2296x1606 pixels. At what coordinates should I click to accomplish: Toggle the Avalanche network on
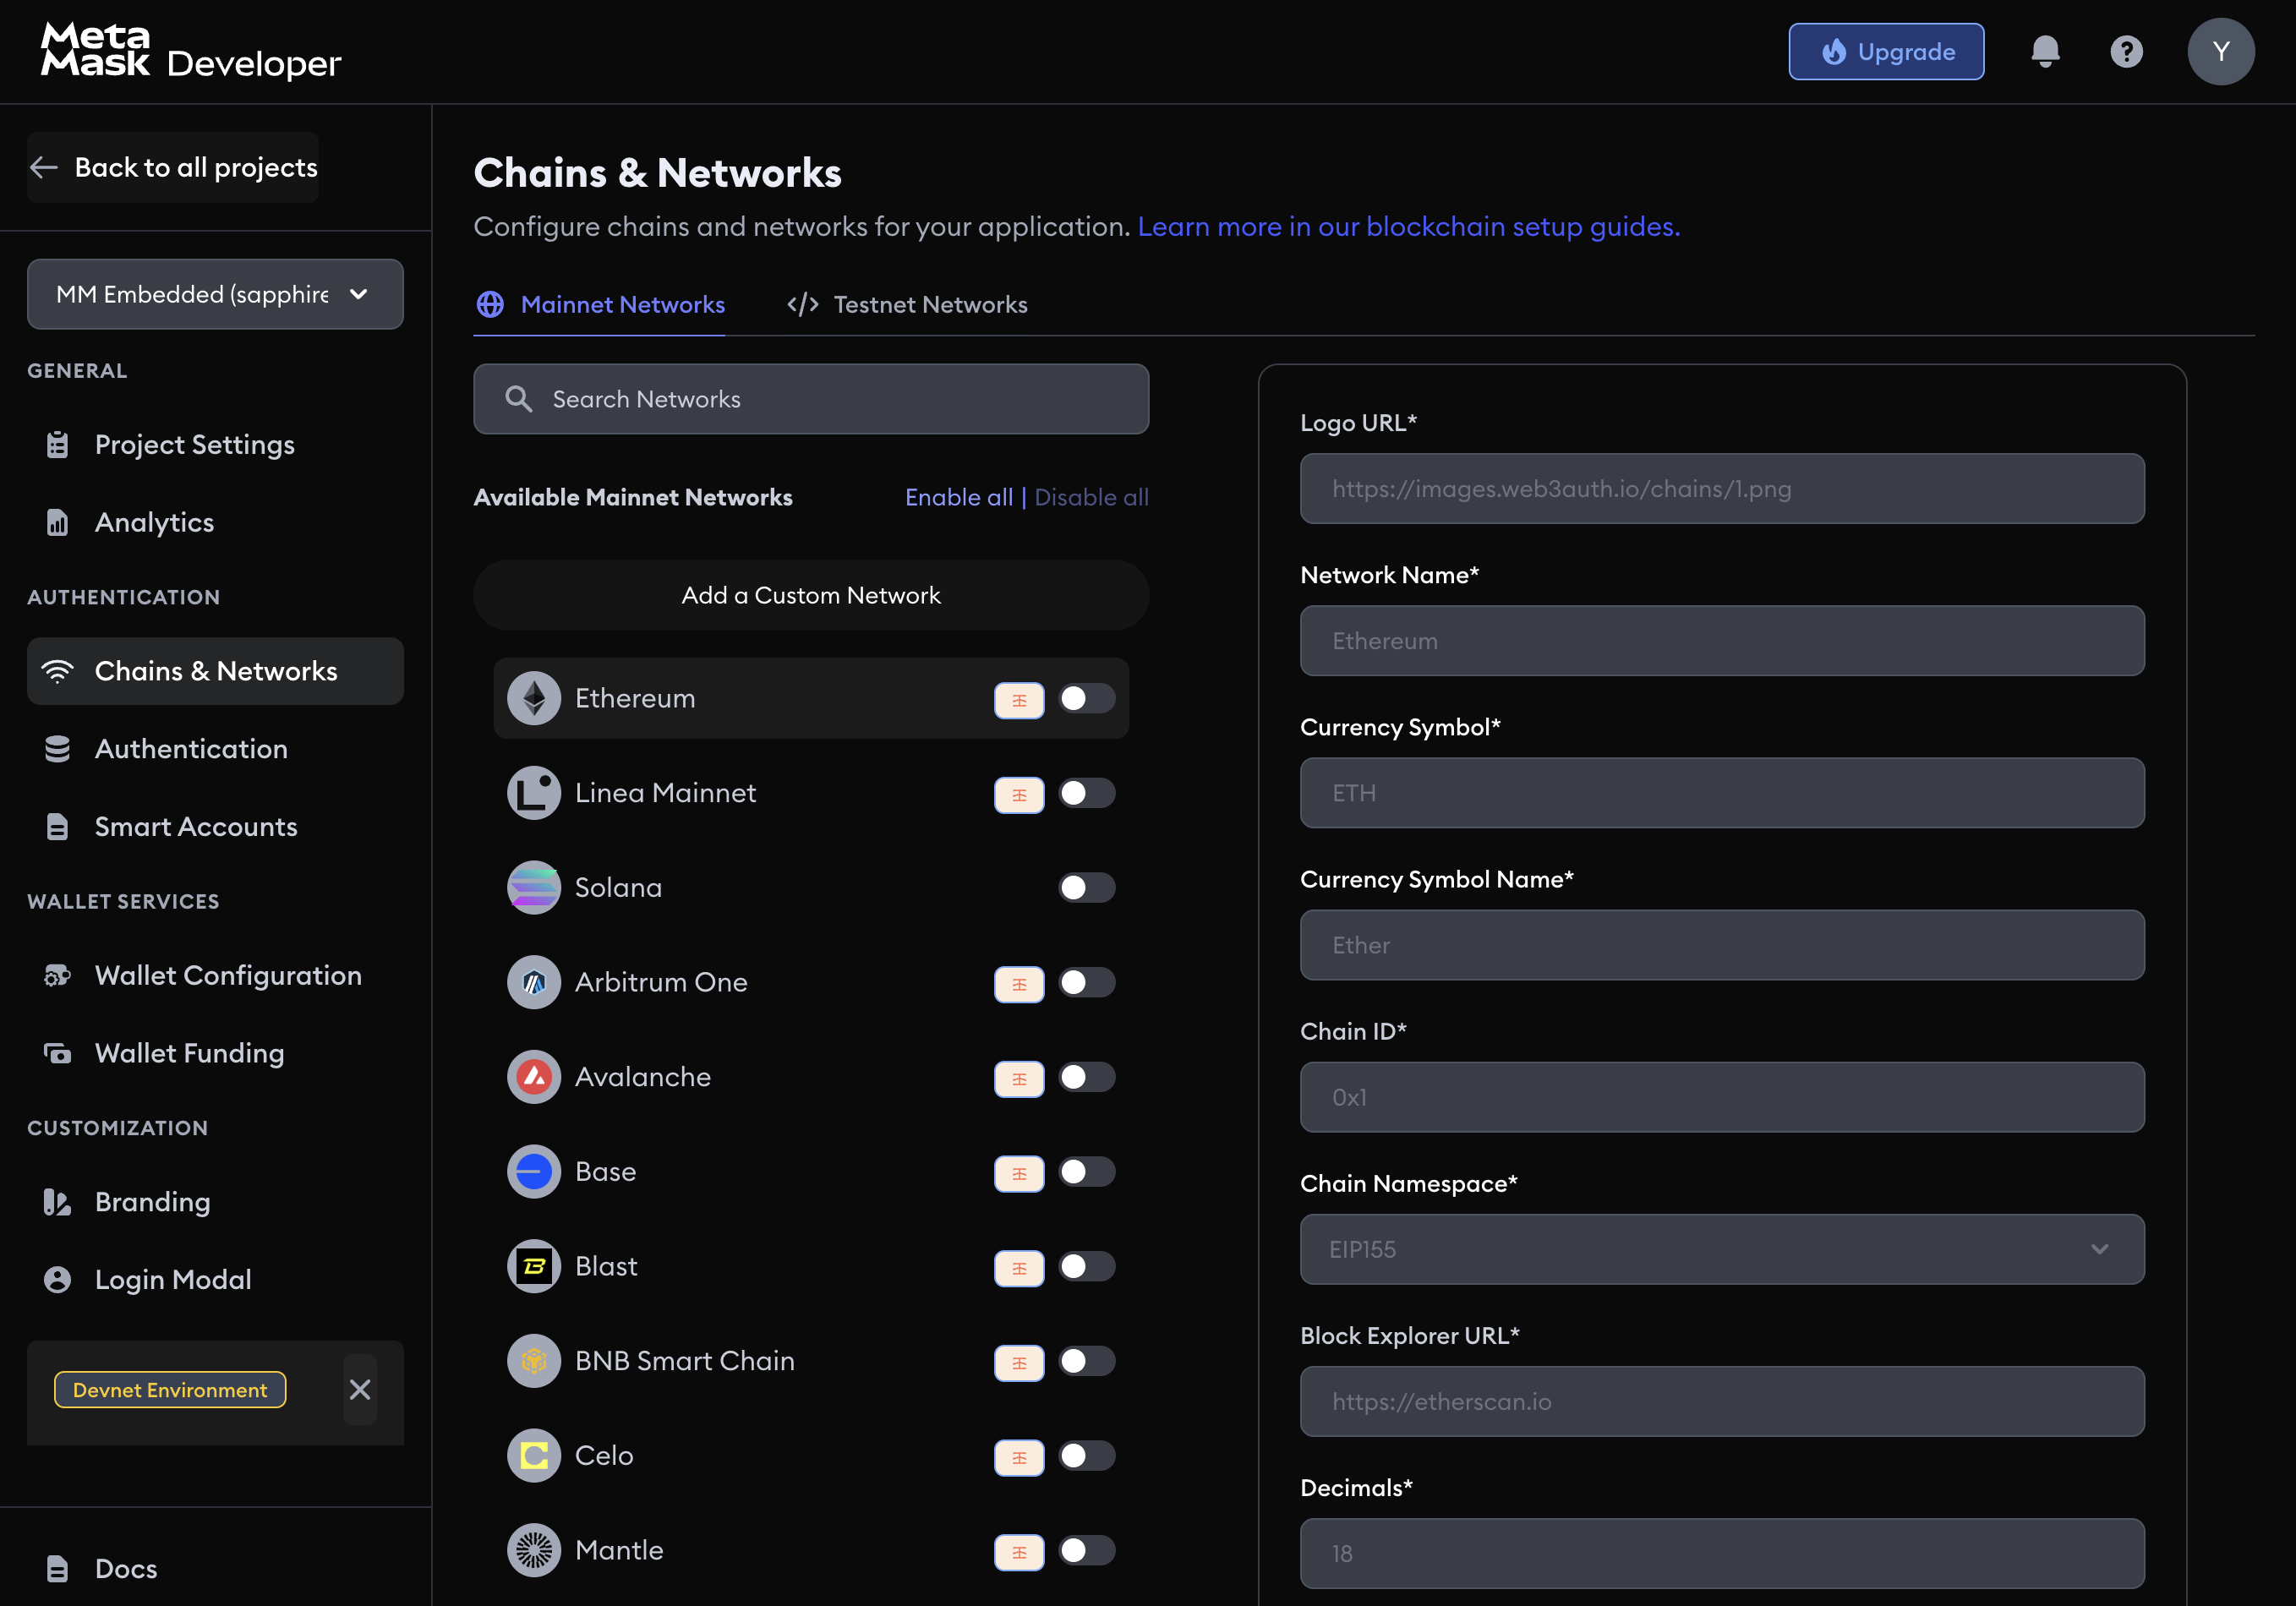coord(1087,1077)
